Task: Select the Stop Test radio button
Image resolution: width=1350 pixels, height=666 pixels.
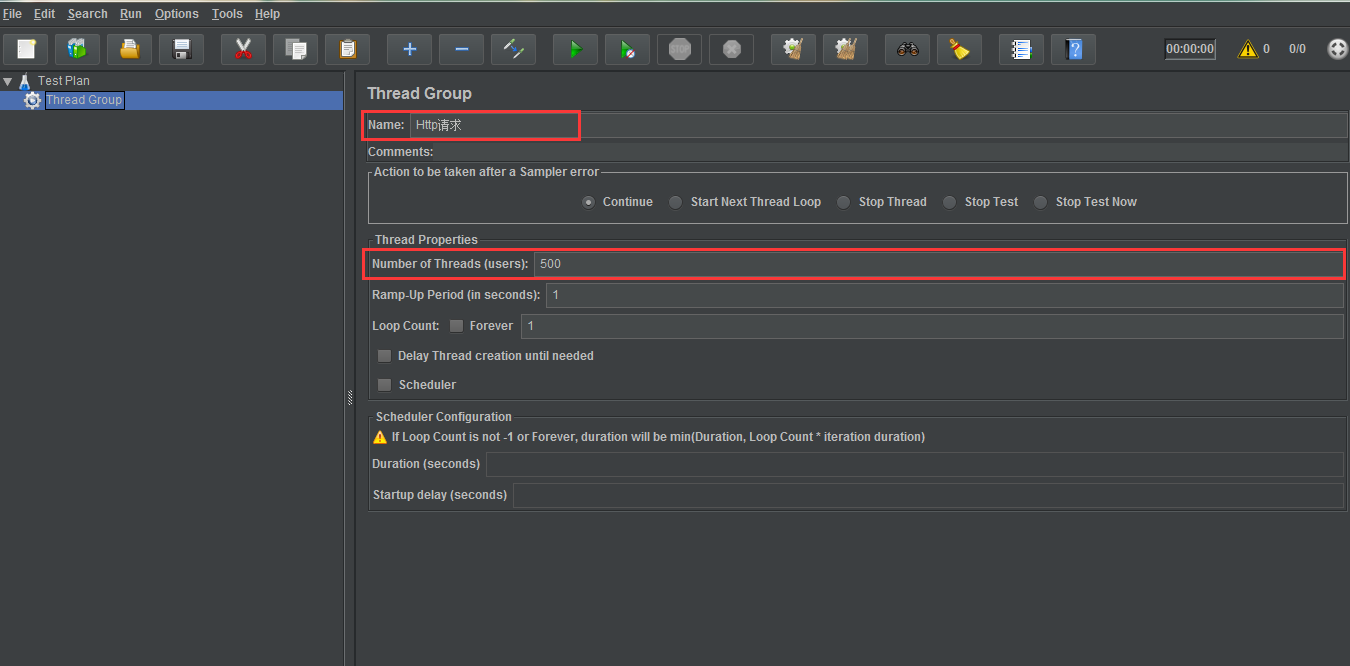Action: 950,202
